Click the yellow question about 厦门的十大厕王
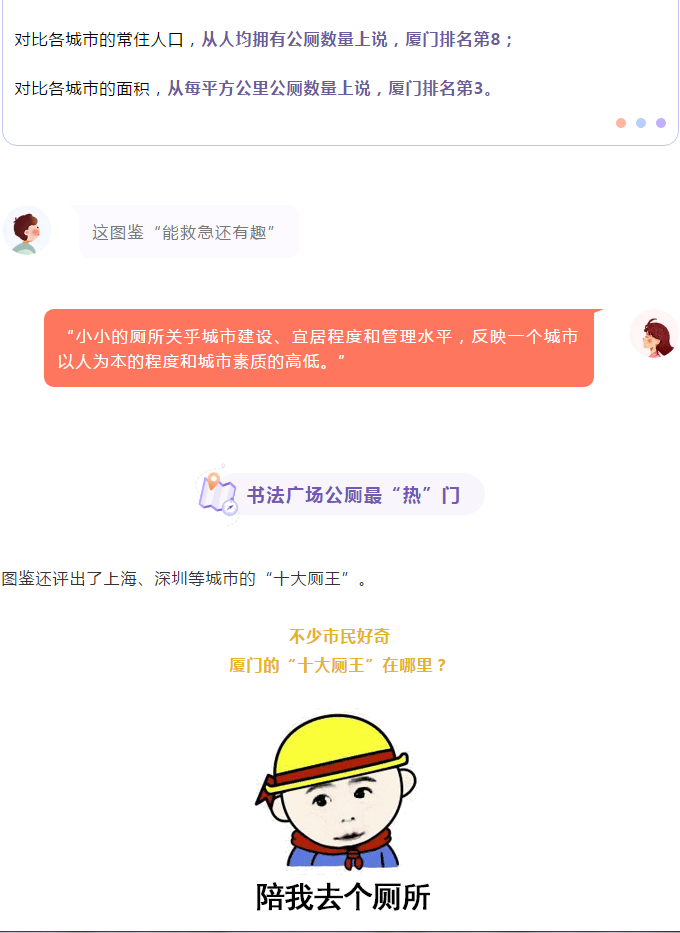680x933 pixels. (338, 665)
